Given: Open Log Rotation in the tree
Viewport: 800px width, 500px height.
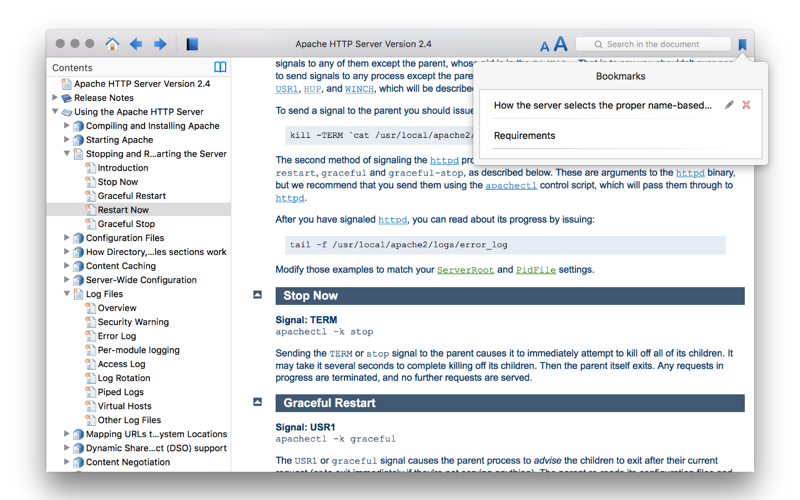Looking at the screenshot, I should (124, 378).
